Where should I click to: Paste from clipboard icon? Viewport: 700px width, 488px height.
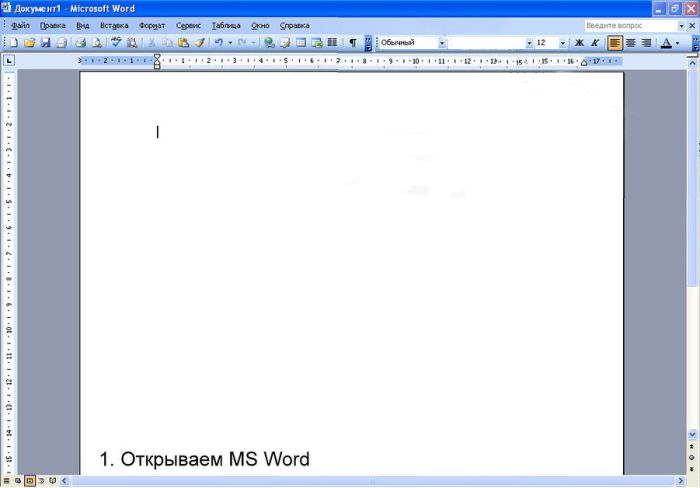pos(183,43)
